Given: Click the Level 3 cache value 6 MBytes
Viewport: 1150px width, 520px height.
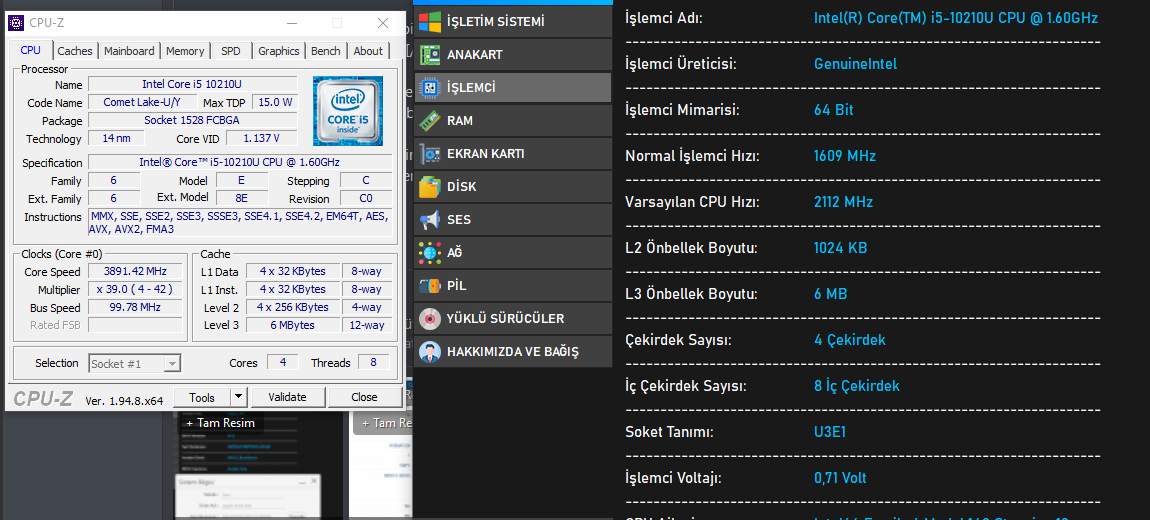Looking at the screenshot, I should (292, 325).
